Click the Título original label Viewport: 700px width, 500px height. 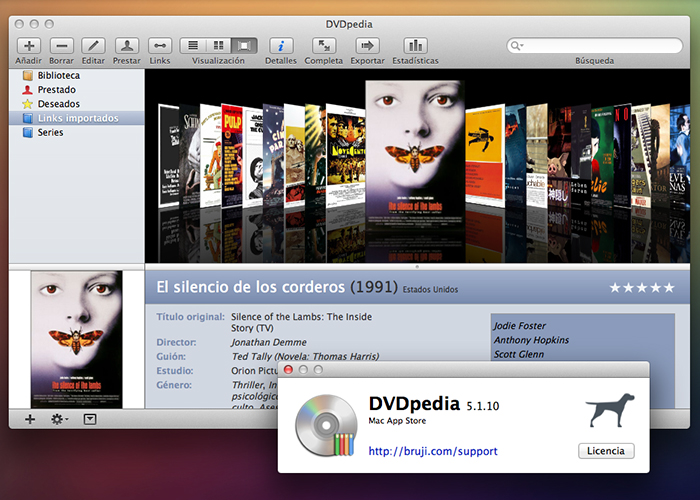click(x=191, y=317)
